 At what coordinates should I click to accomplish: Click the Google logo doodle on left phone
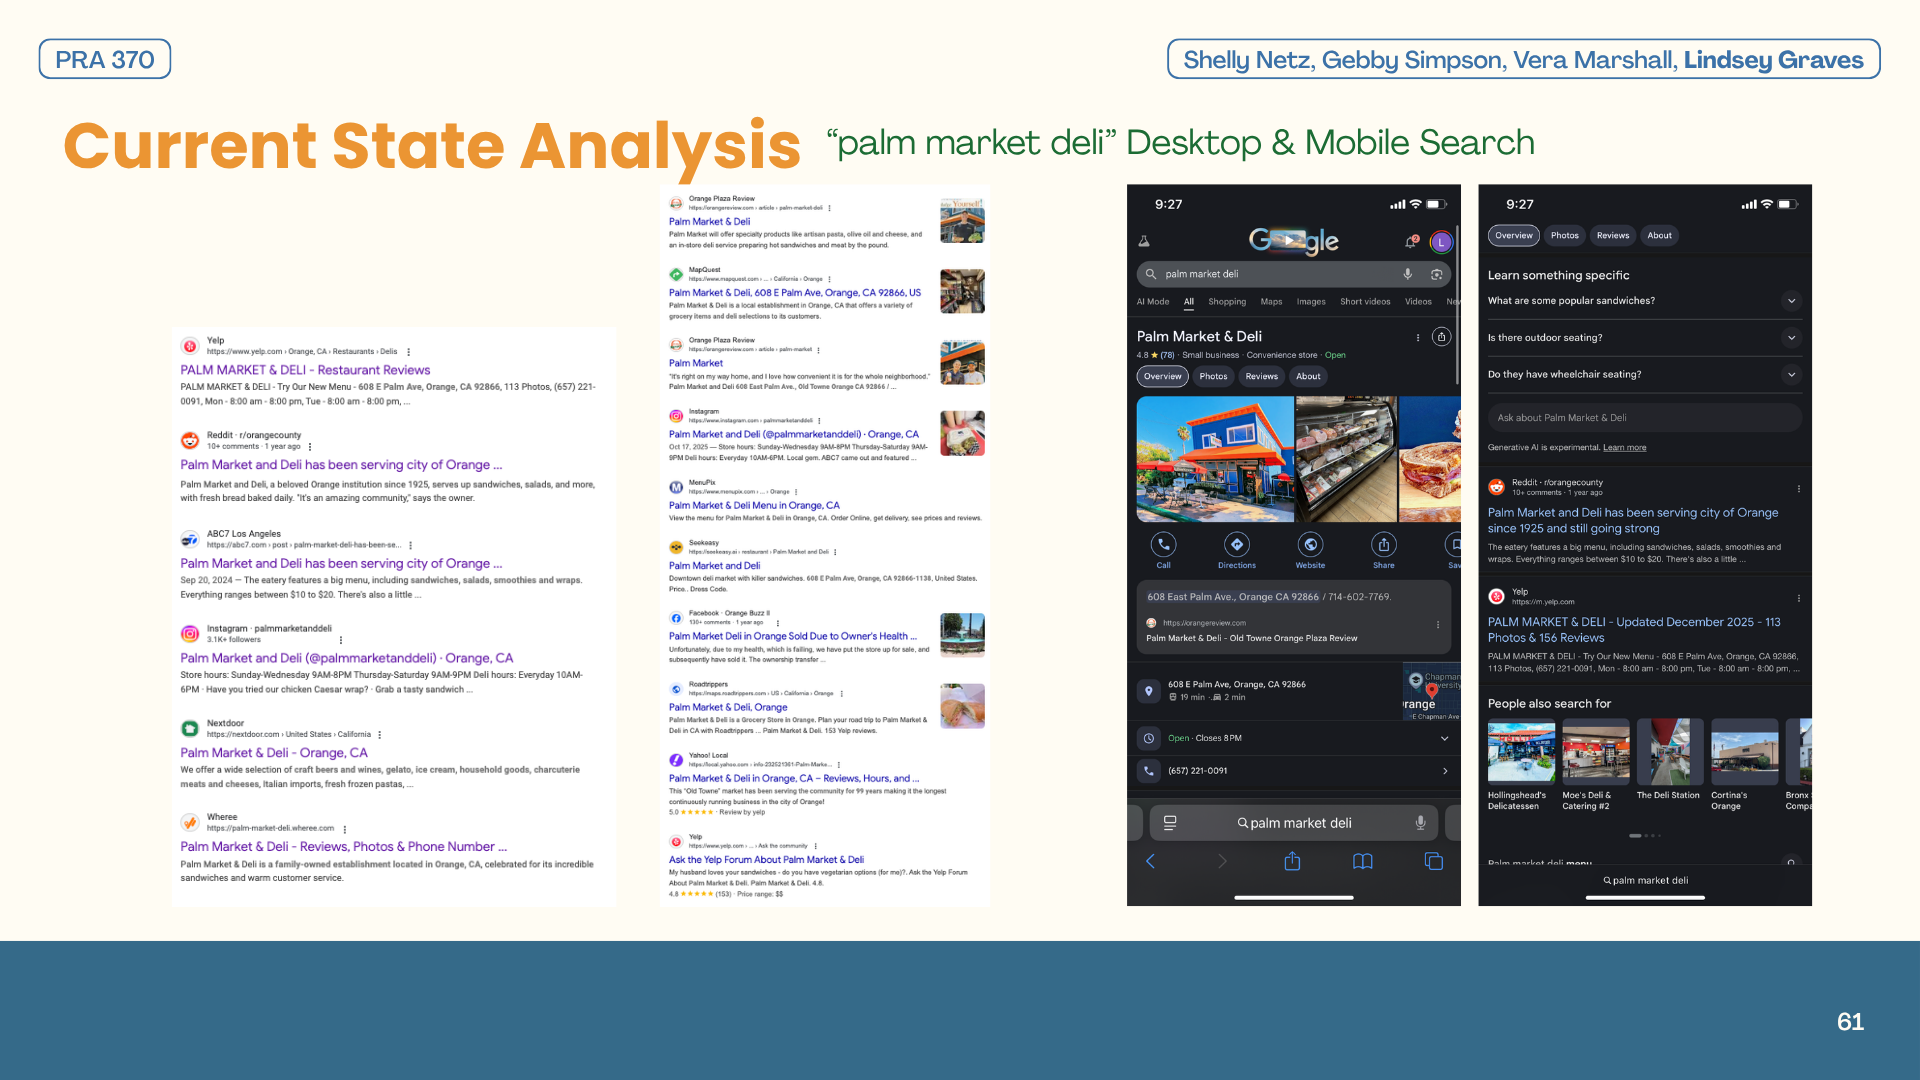(x=1294, y=241)
